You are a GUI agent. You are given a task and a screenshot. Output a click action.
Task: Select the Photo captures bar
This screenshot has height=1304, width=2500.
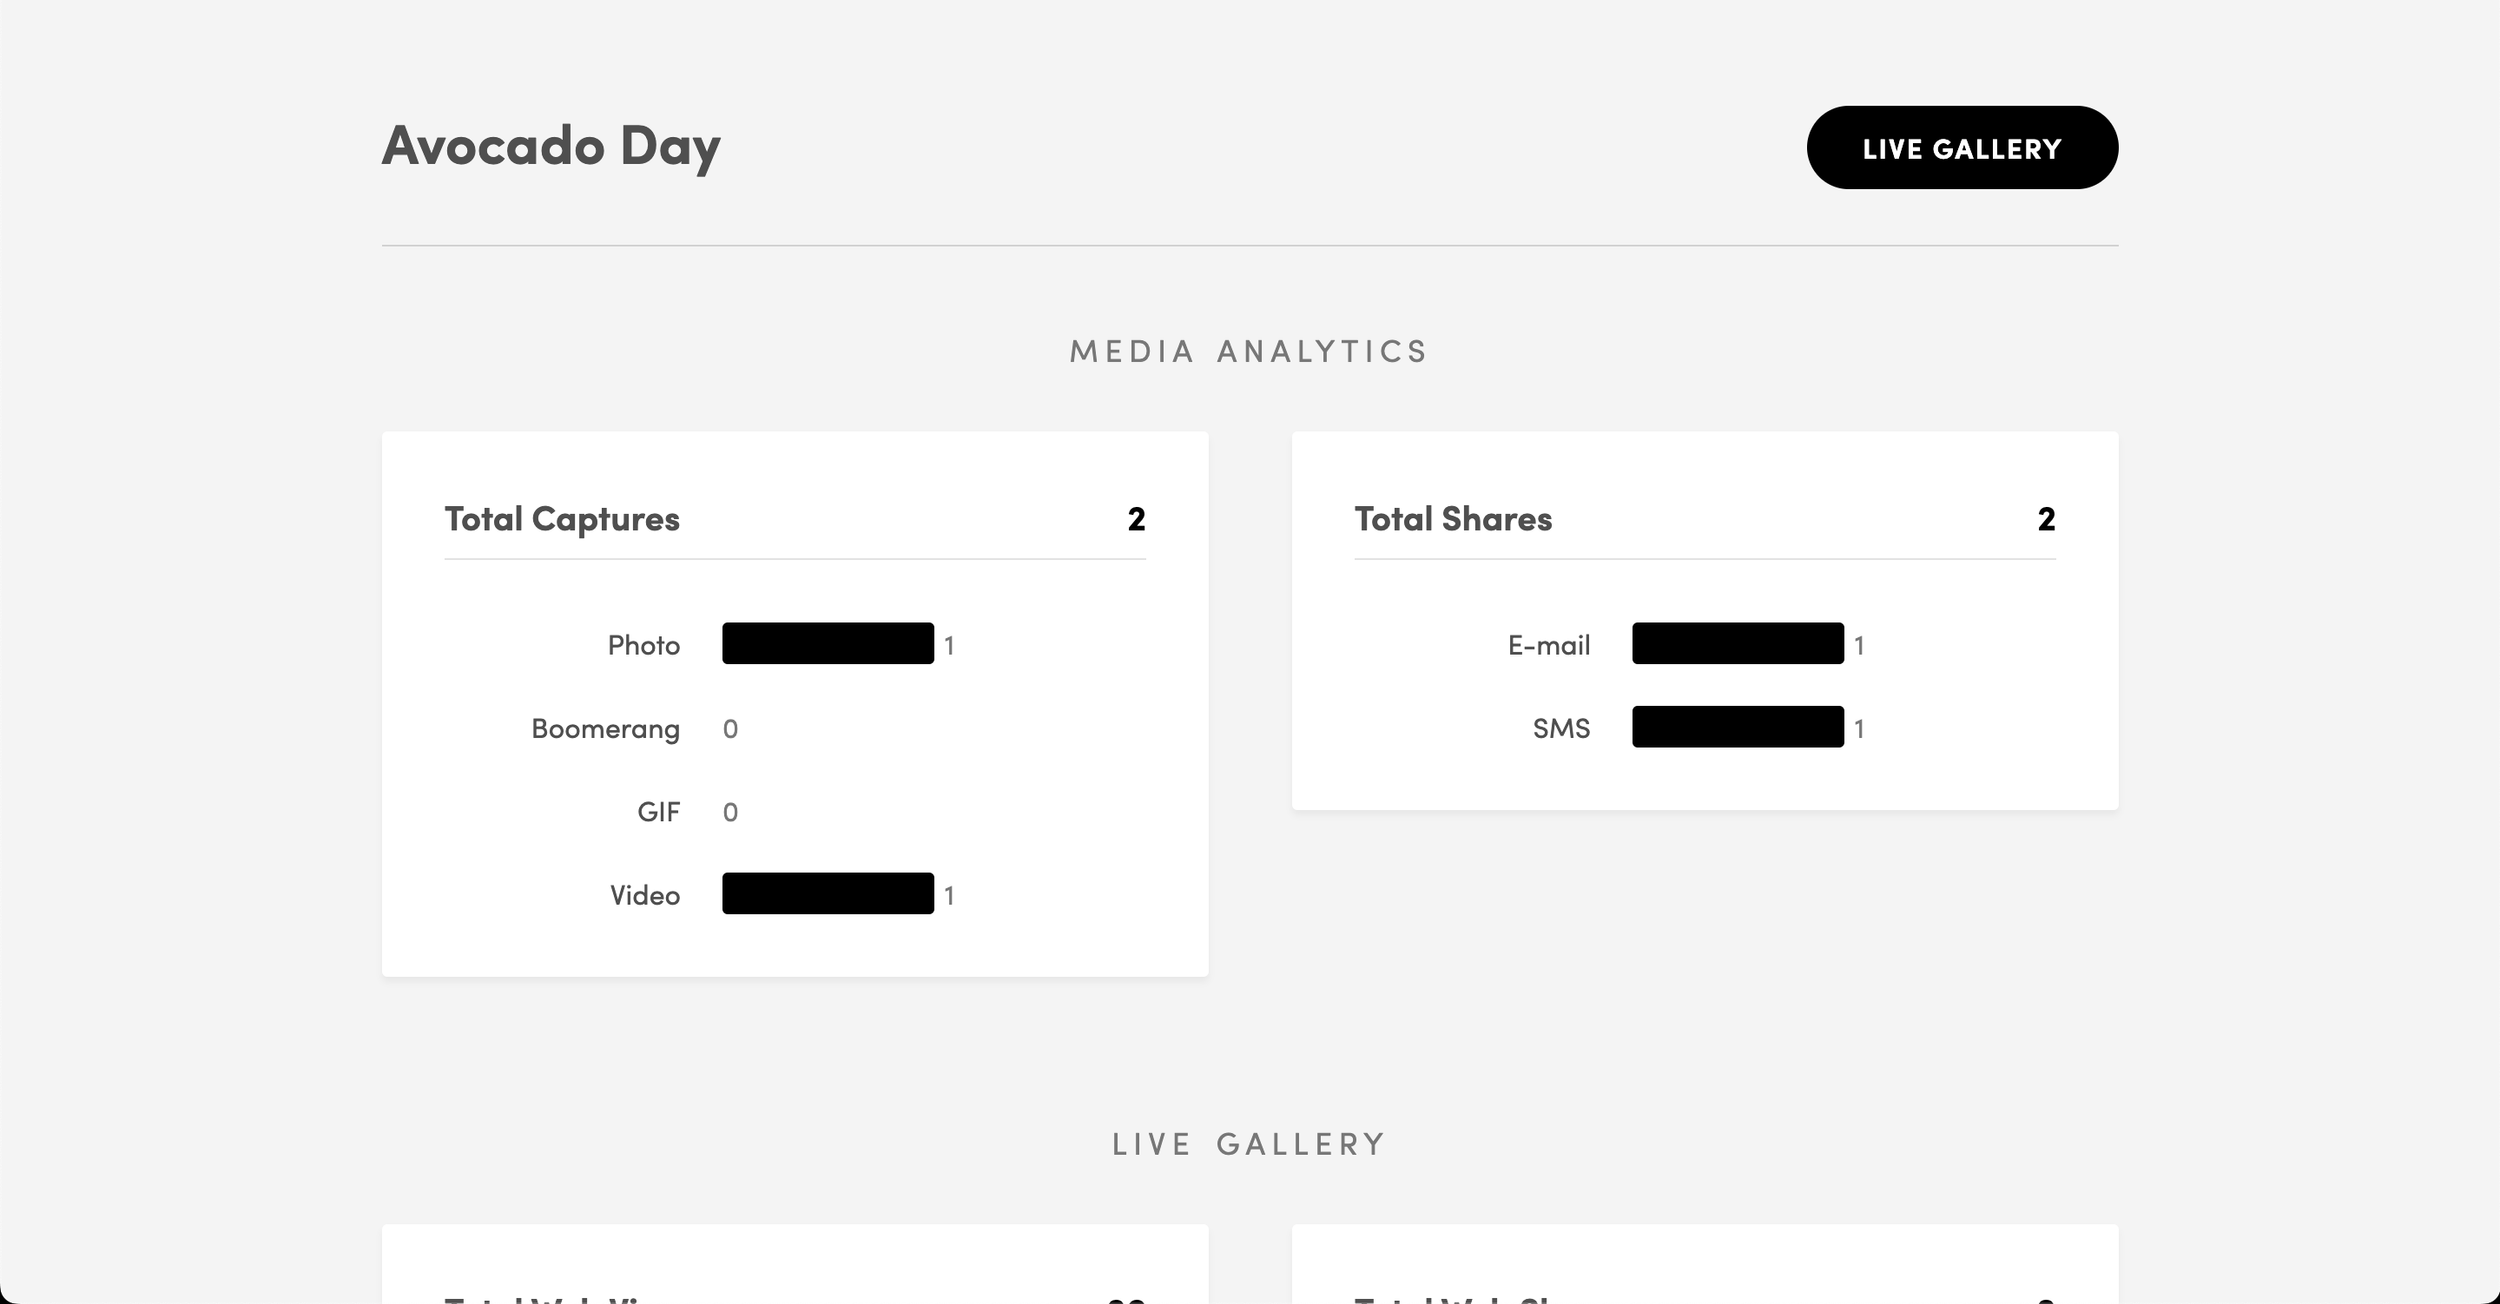tap(828, 644)
